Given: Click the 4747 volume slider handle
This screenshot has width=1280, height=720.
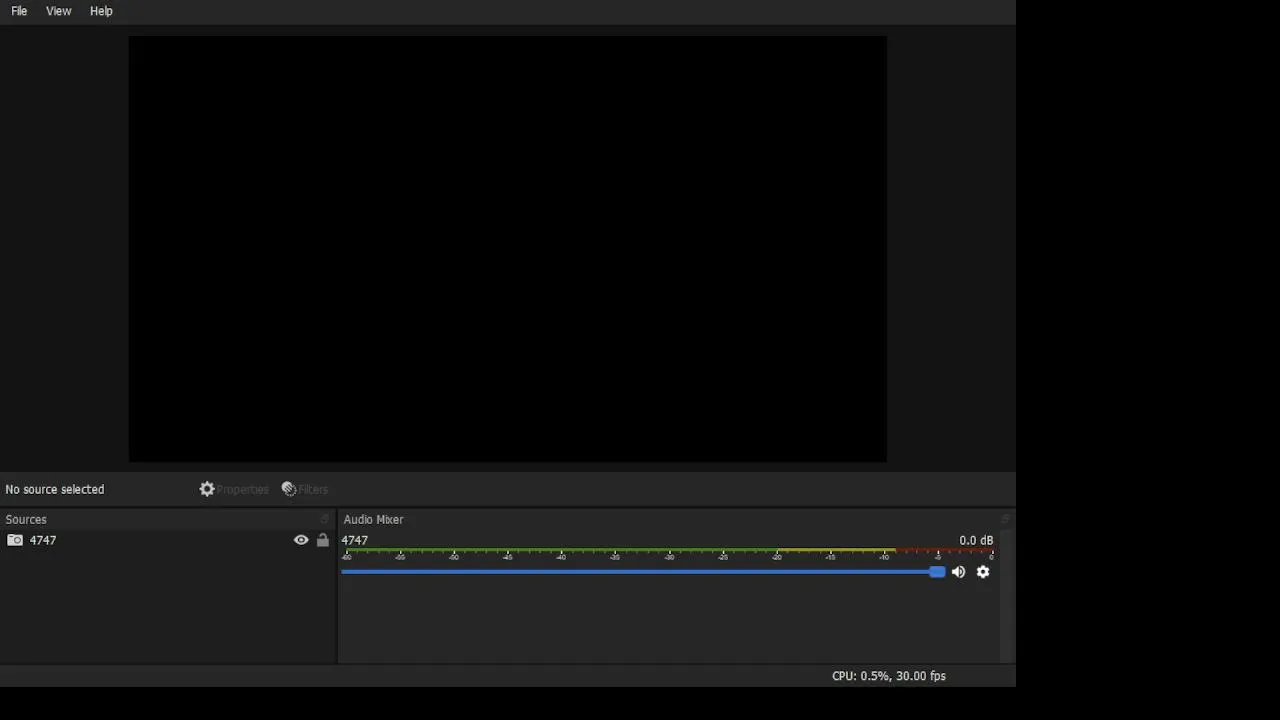Looking at the screenshot, I should pyautogui.click(x=937, y=572).
